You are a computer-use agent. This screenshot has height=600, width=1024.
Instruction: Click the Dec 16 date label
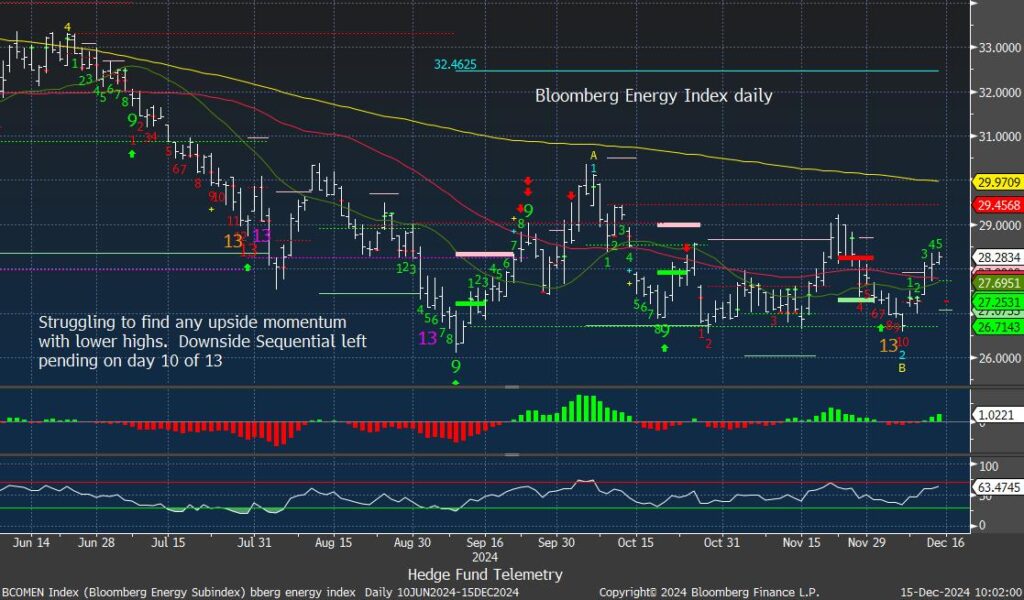(944, 543)
